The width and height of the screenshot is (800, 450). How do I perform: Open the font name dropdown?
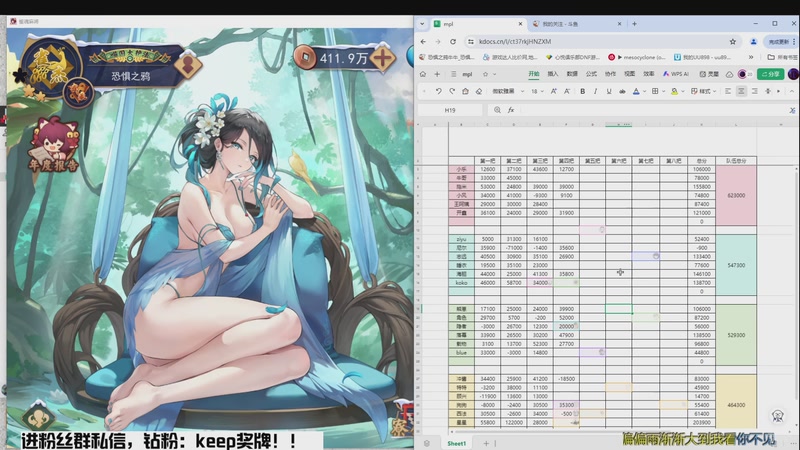[508, 91]
